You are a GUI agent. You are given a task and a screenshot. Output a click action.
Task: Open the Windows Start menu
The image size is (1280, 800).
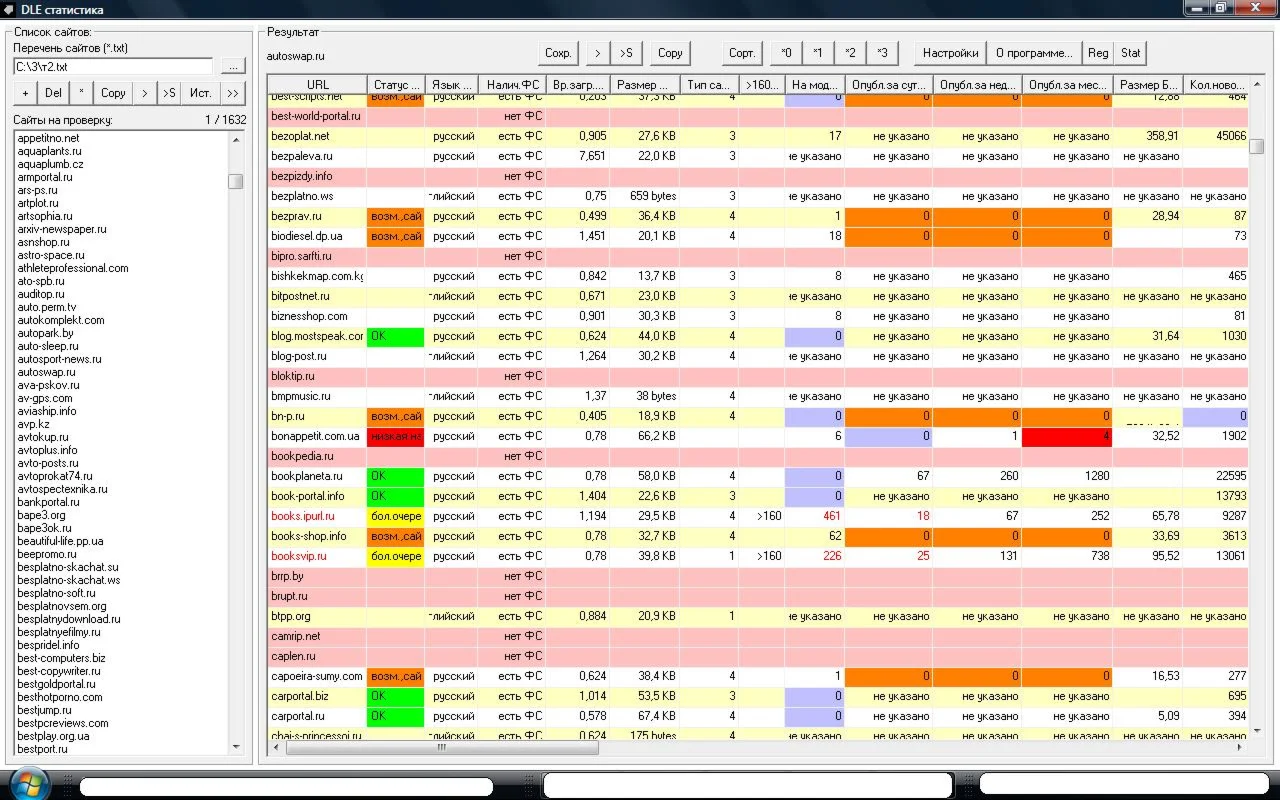pos(27,783)
